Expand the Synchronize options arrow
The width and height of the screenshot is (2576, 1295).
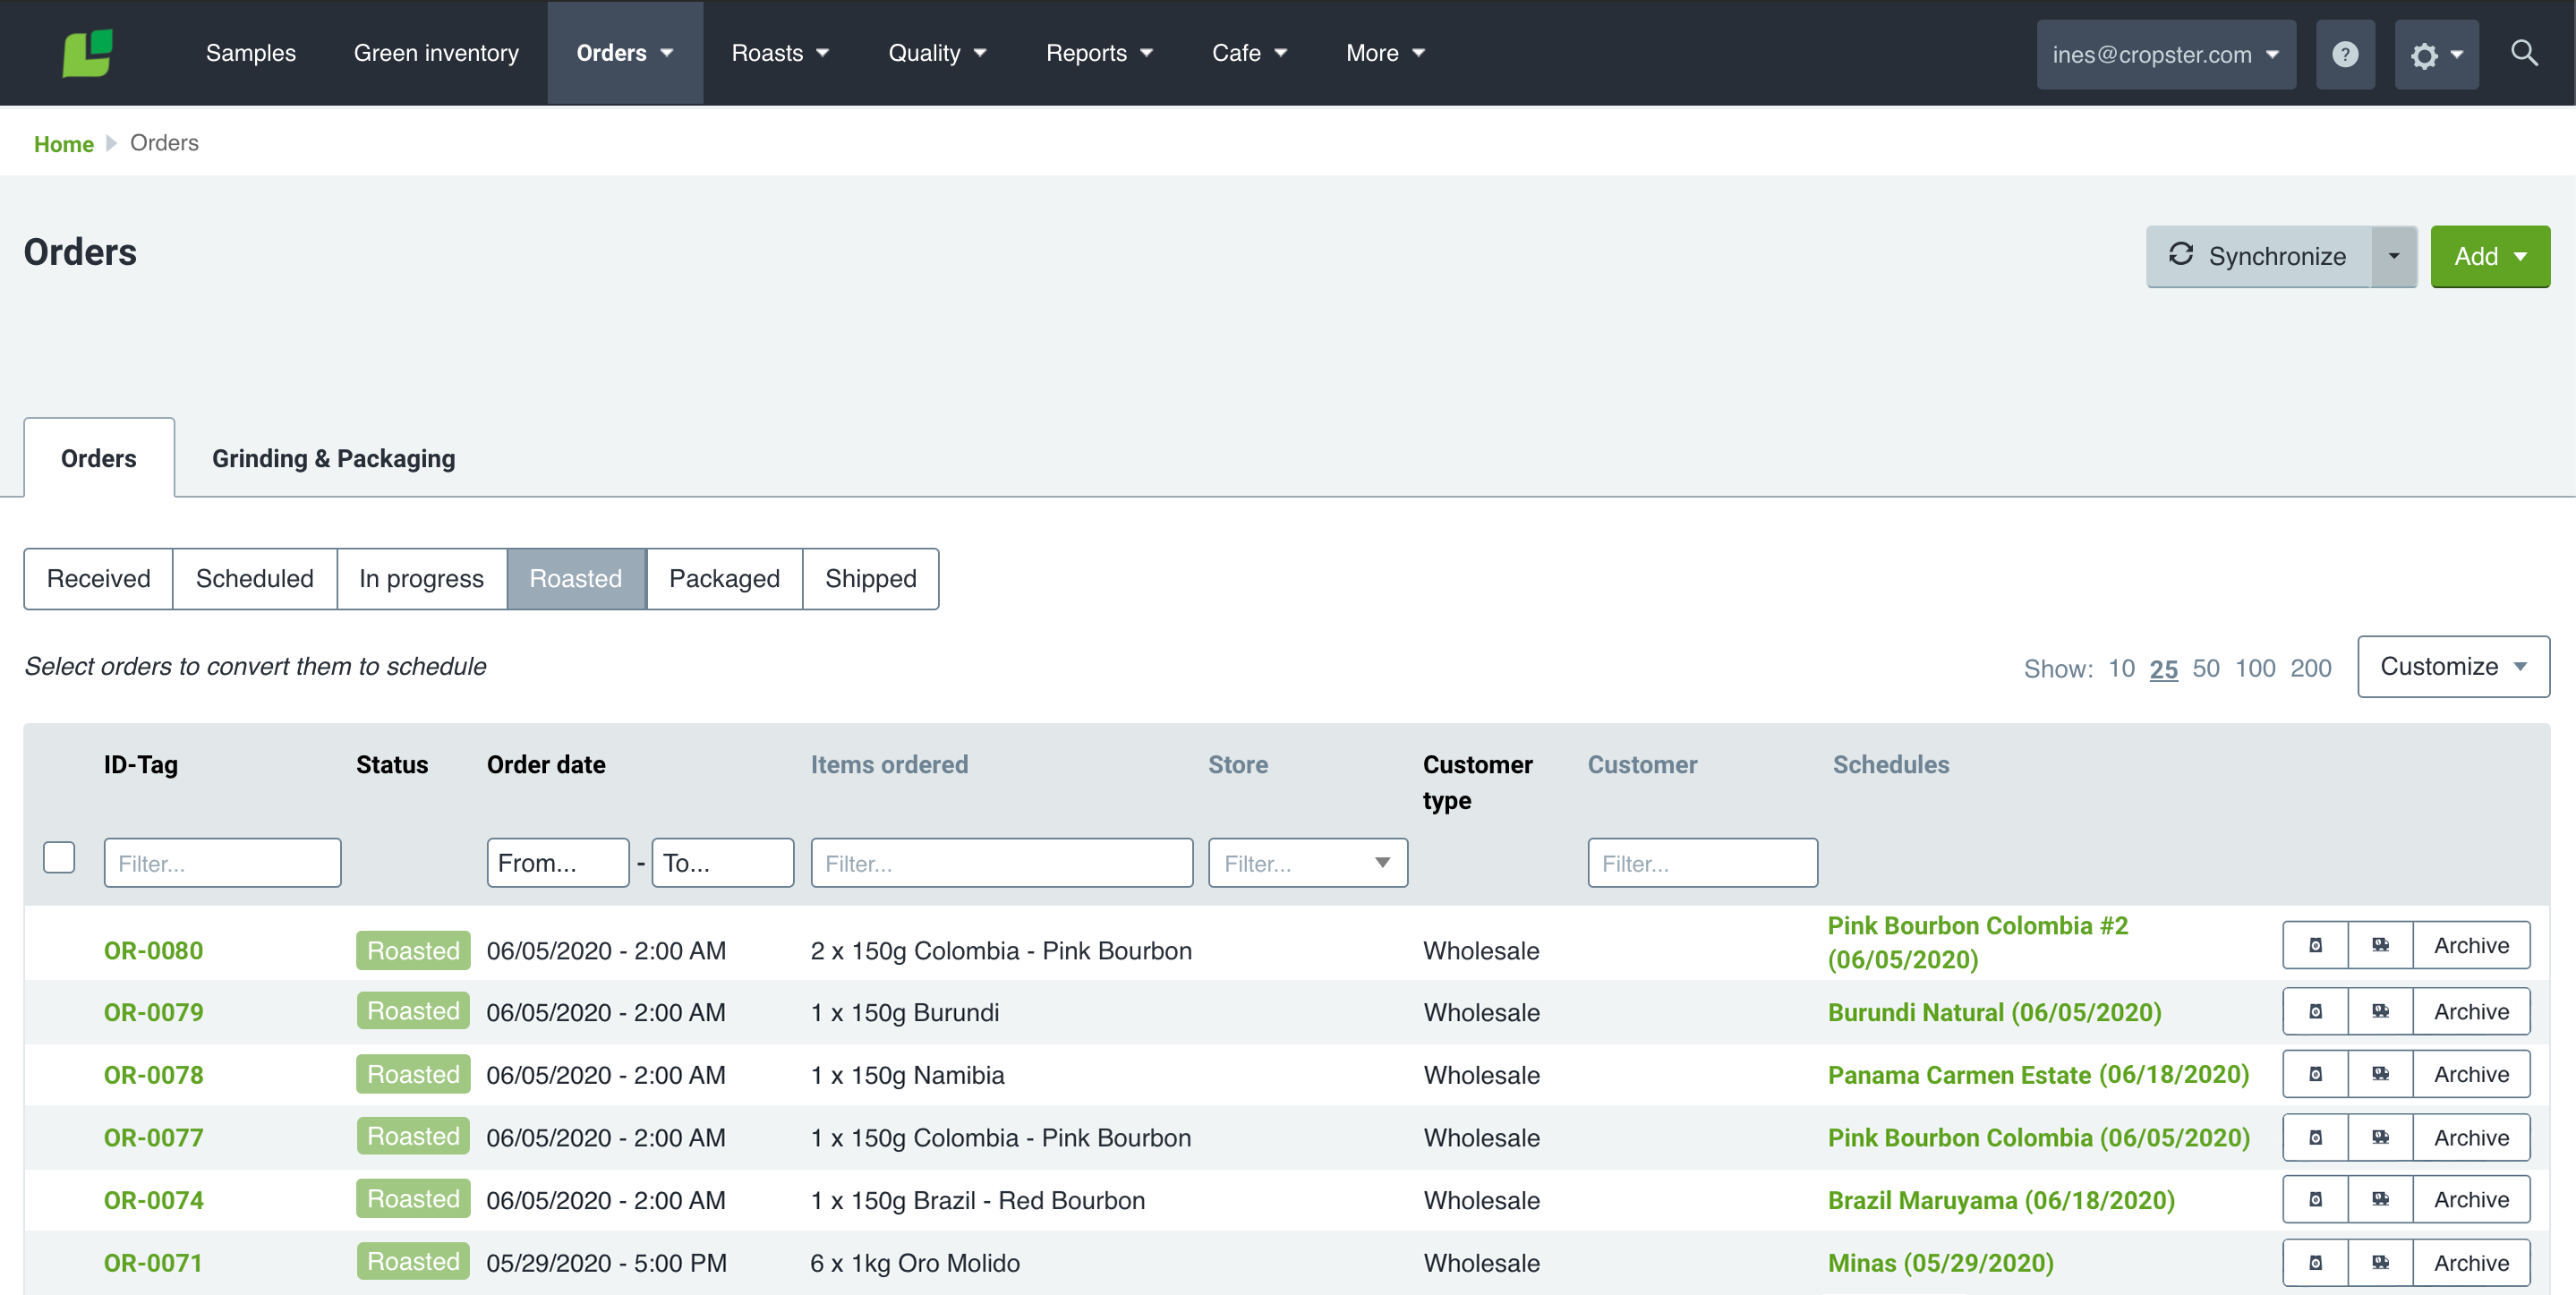[x=2394, y=256]
